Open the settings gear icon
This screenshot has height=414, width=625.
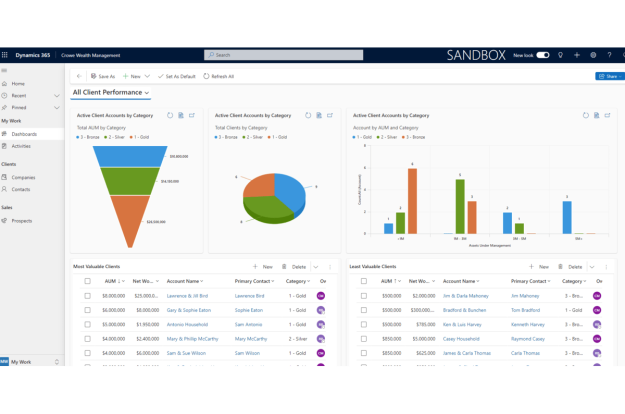[593, 55]
